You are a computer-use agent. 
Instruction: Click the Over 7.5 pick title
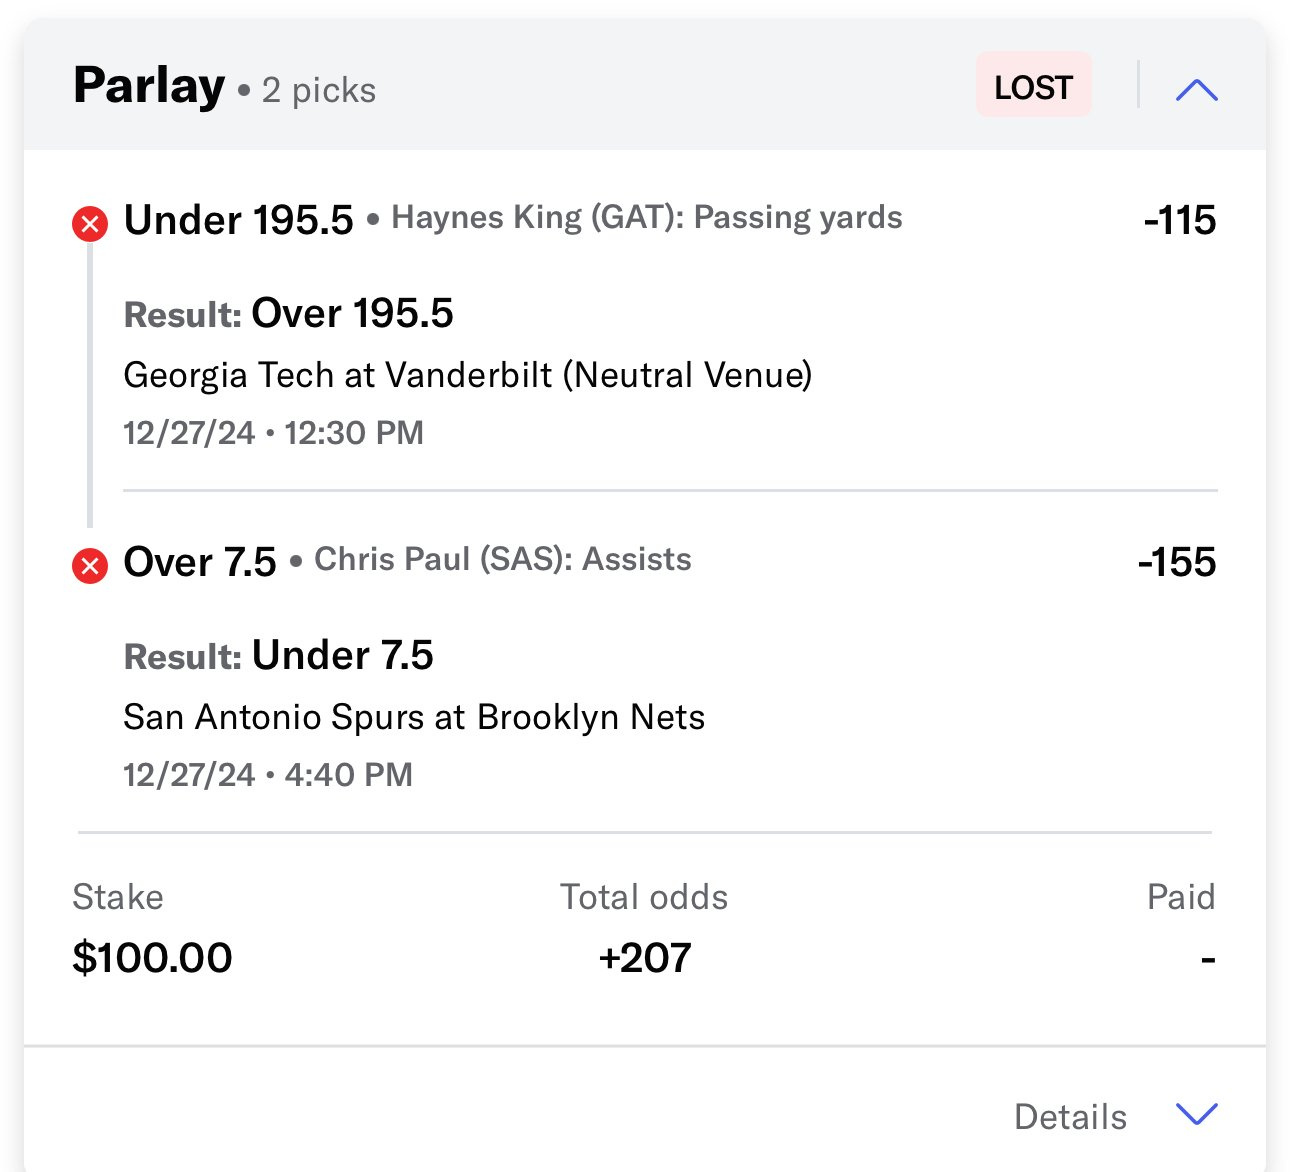tap(199, 562)
